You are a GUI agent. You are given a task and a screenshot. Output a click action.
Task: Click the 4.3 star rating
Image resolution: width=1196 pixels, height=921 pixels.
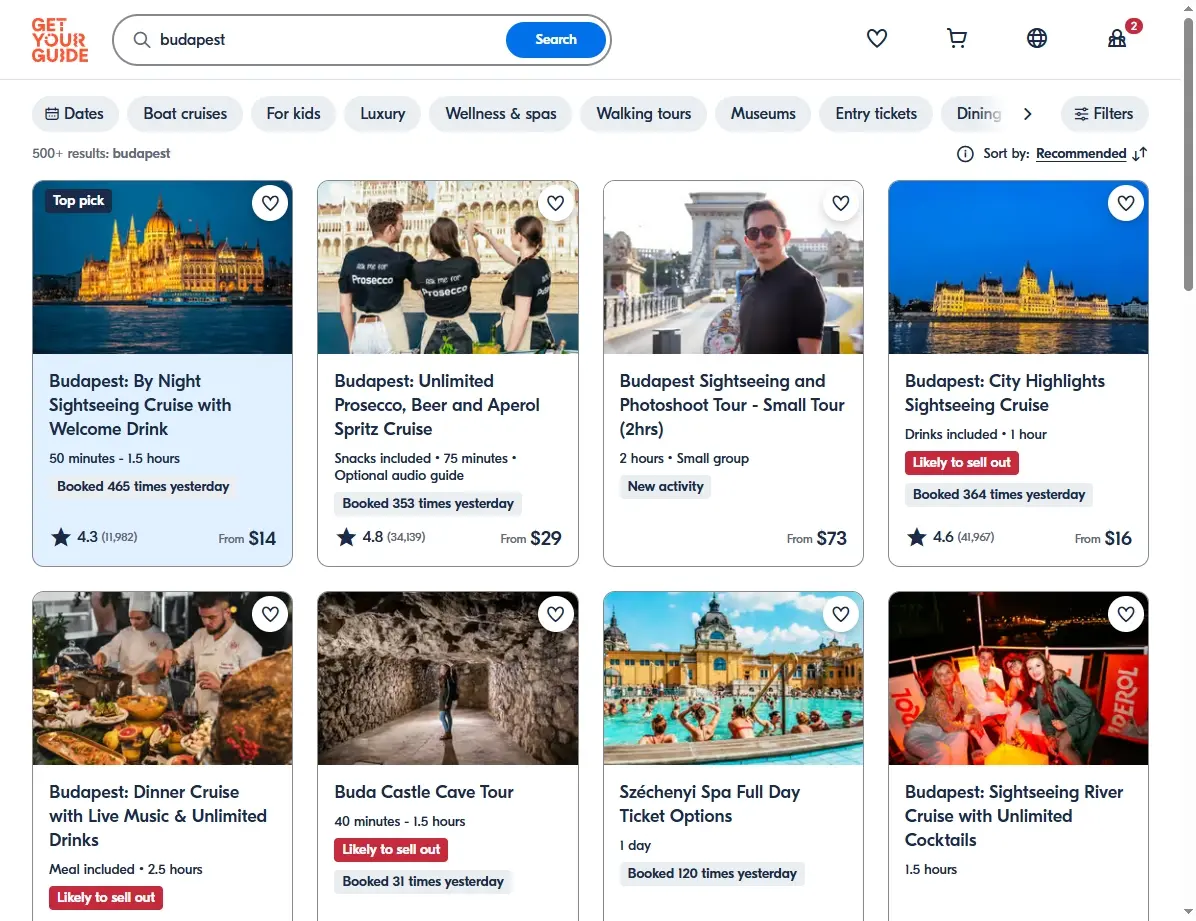pyautogui.click(x=94, y=537)
